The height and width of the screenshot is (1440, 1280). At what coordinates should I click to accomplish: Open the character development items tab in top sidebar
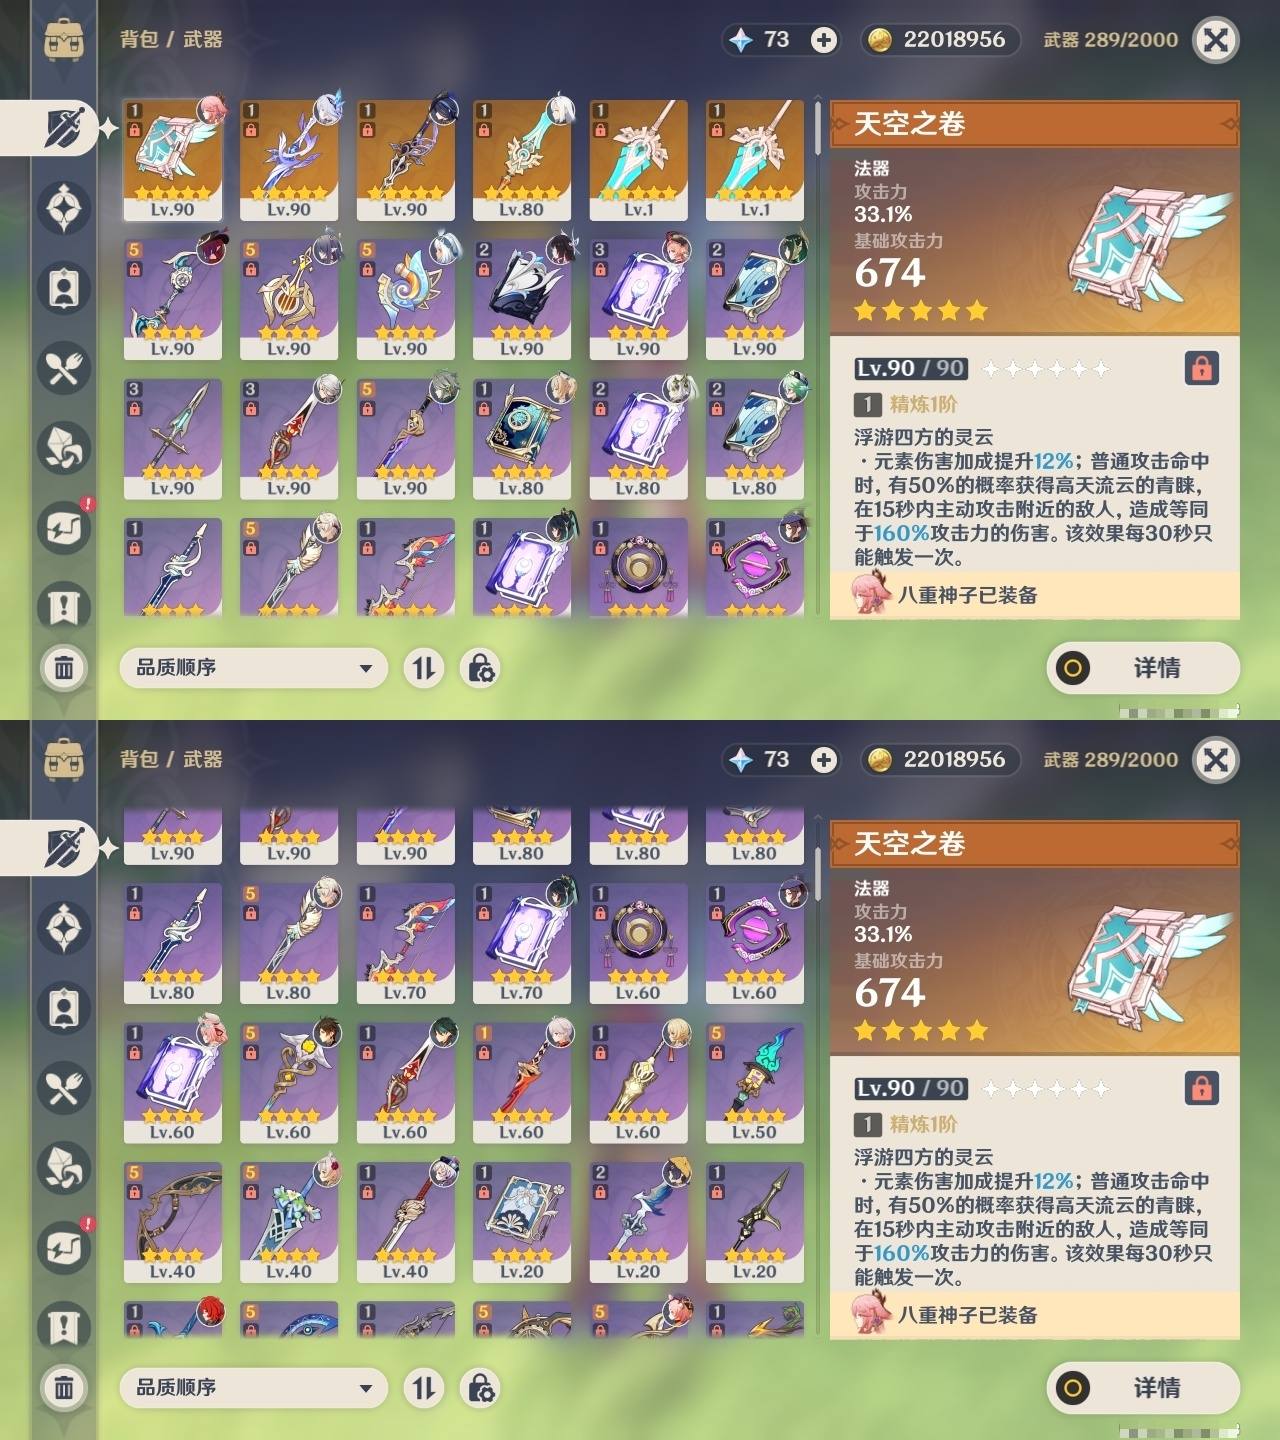(64, 288)
